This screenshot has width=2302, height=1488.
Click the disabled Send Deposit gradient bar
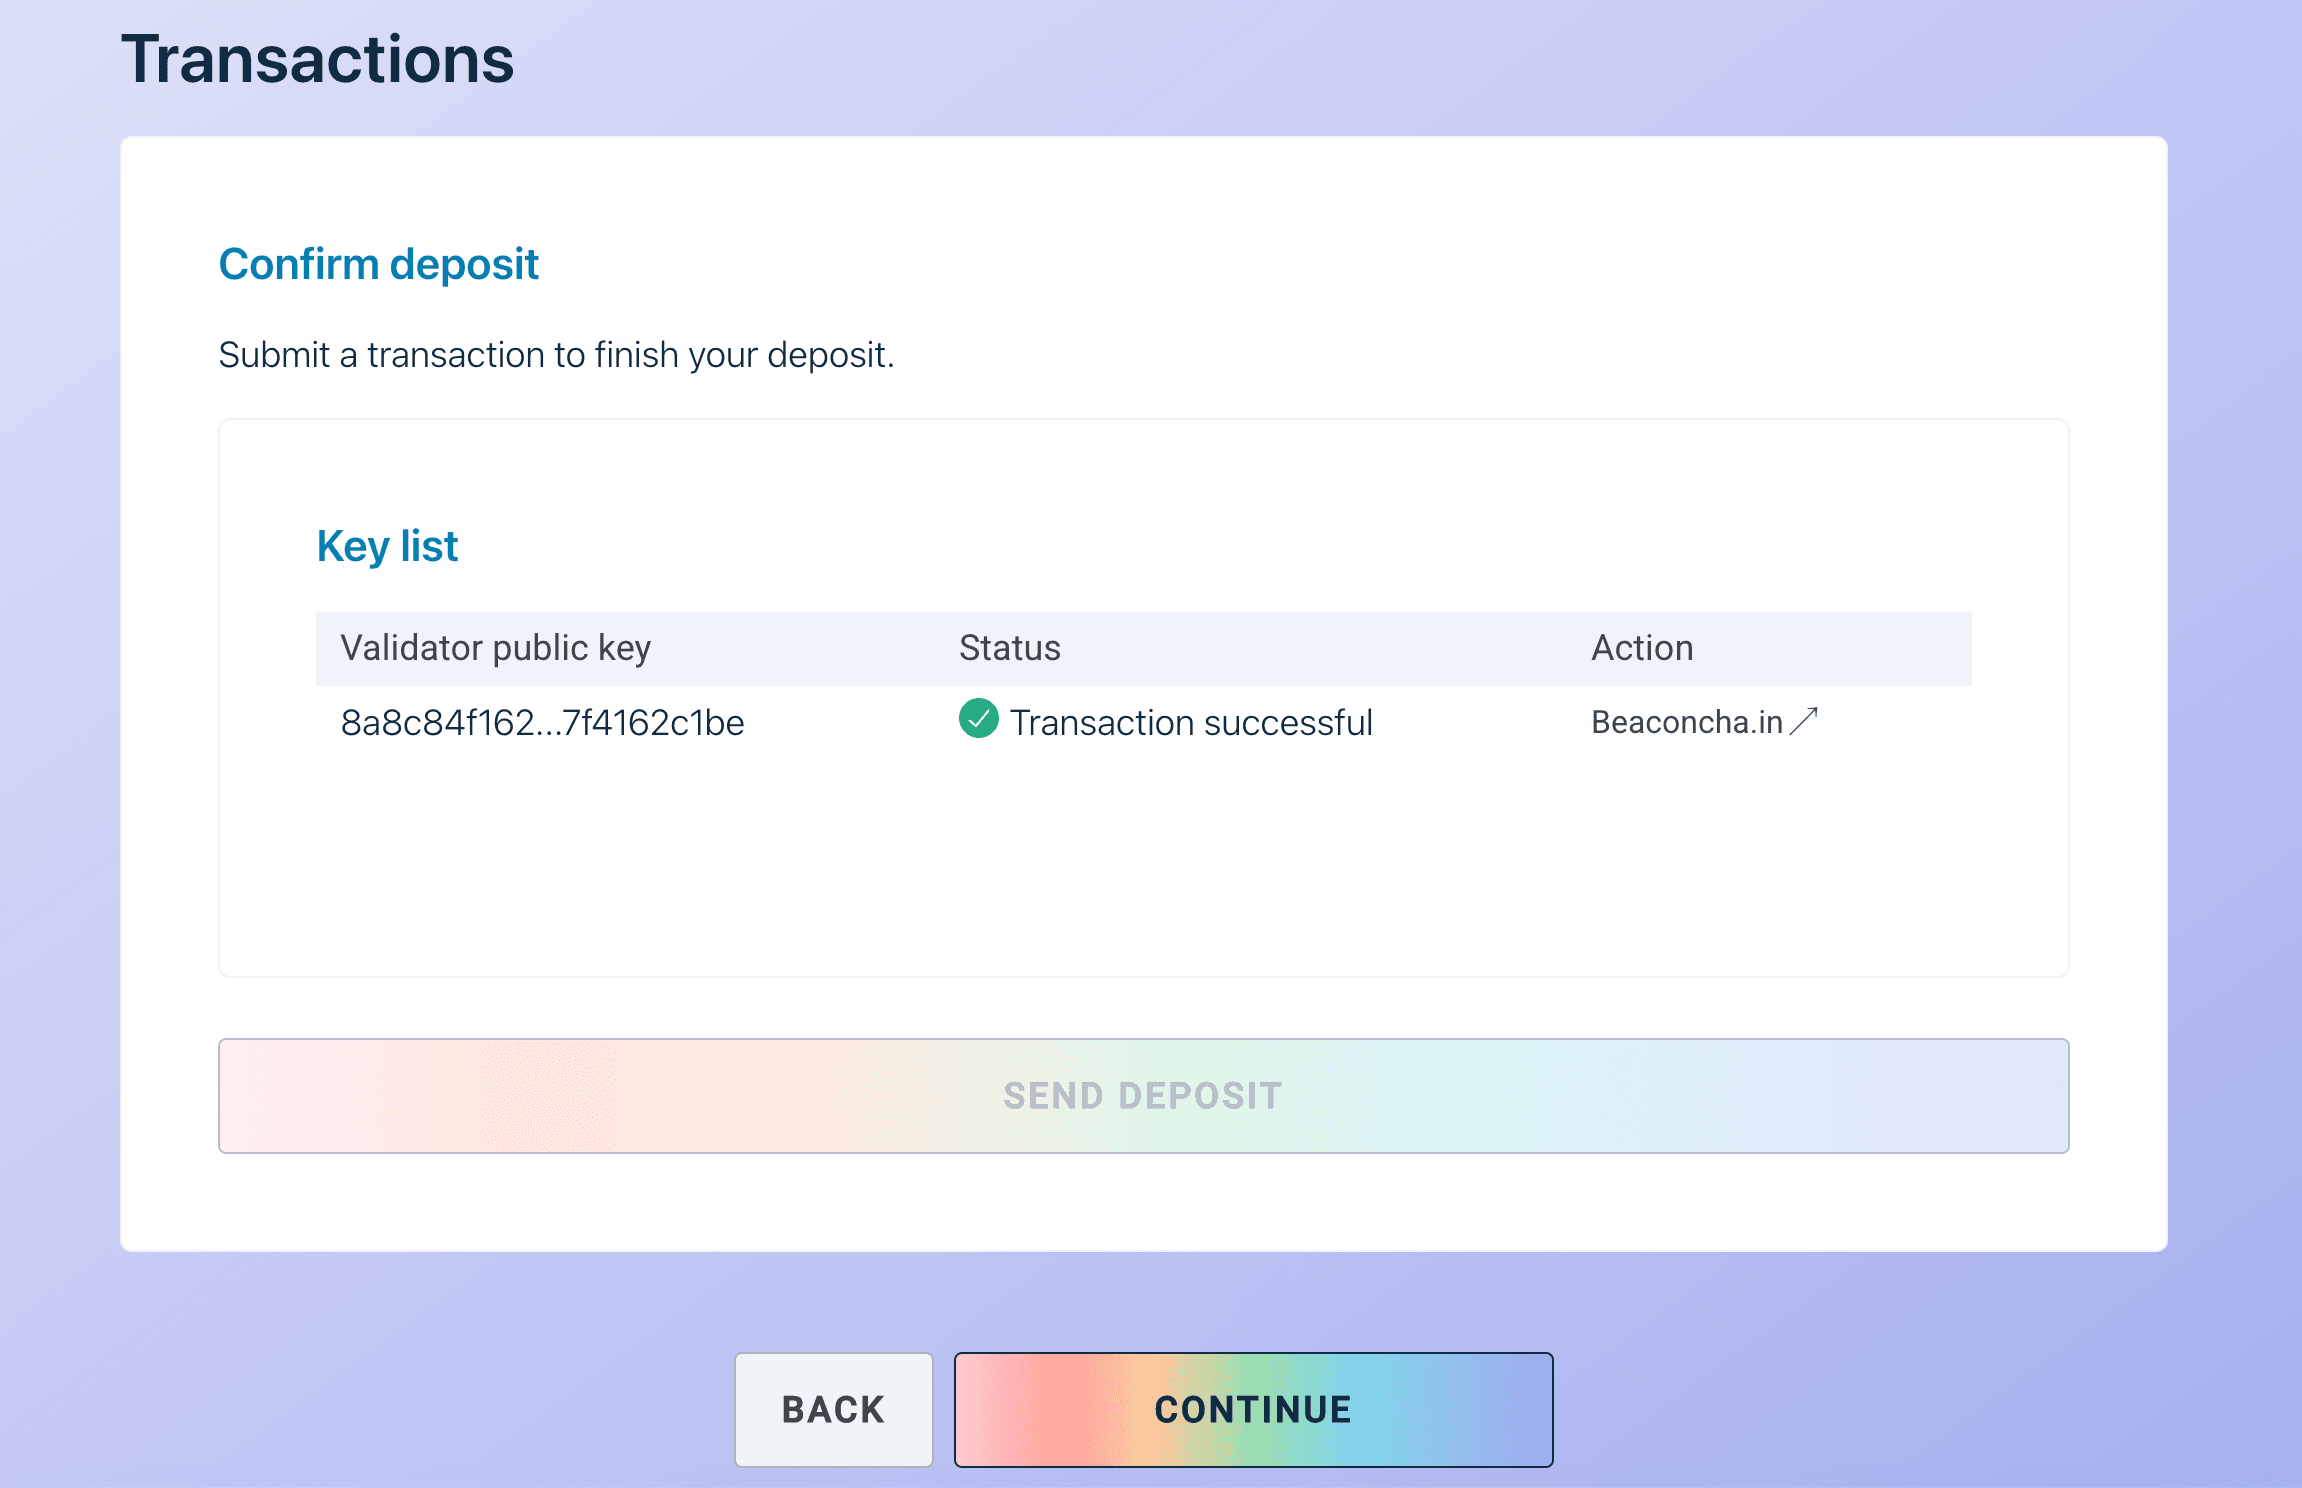click(1142, 1095)
